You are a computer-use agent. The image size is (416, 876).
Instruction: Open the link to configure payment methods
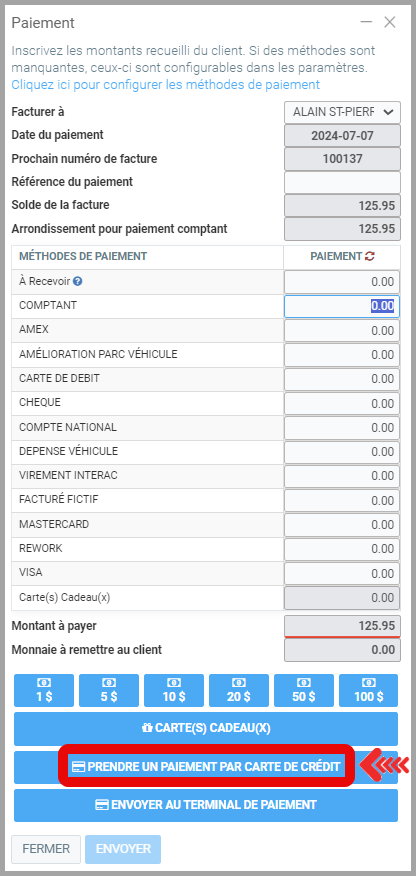166,85
